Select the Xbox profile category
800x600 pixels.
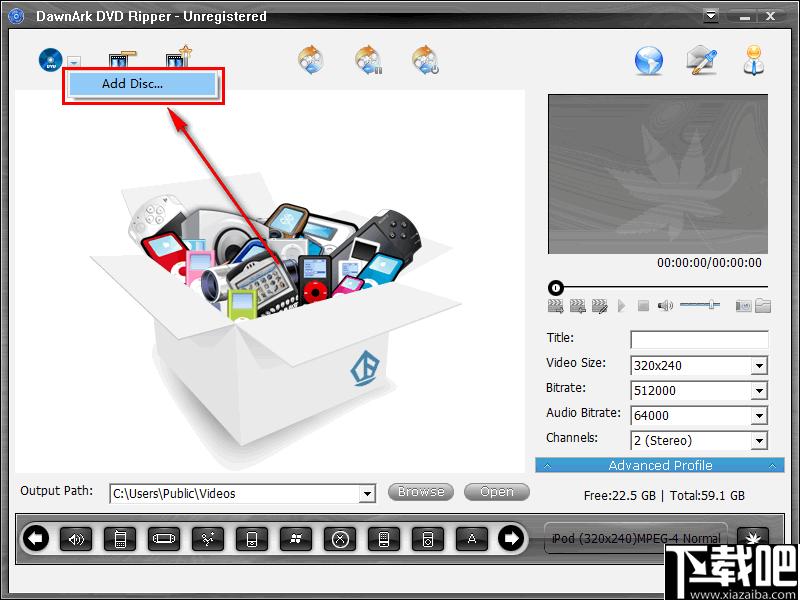[340, 539]
